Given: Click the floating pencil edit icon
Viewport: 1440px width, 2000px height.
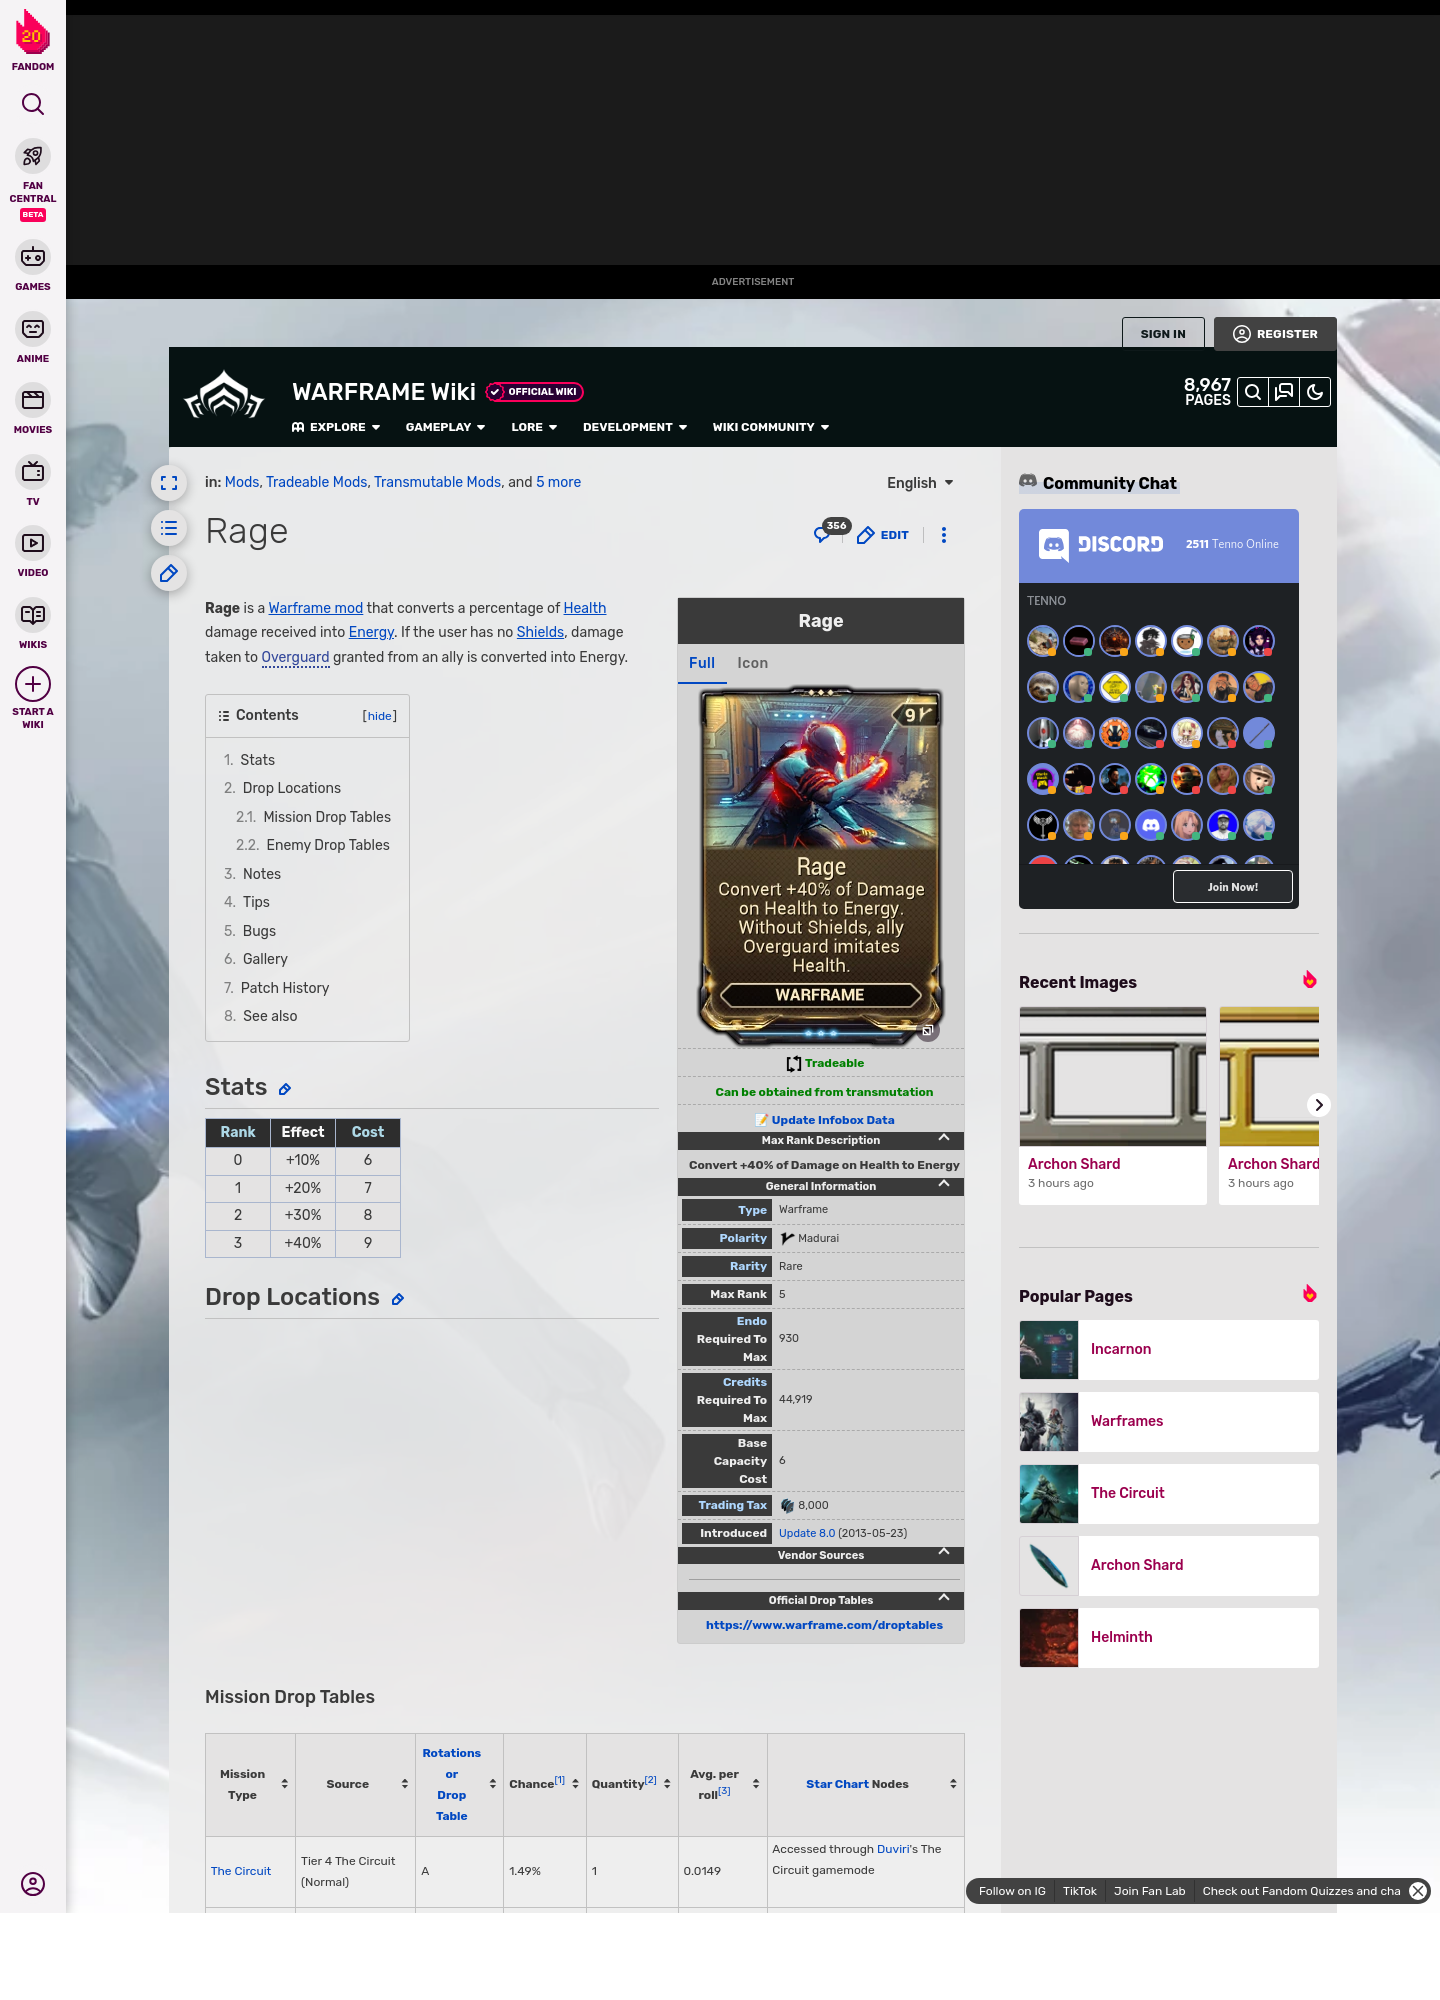Looking at the screenshot, I should point(169,573).
